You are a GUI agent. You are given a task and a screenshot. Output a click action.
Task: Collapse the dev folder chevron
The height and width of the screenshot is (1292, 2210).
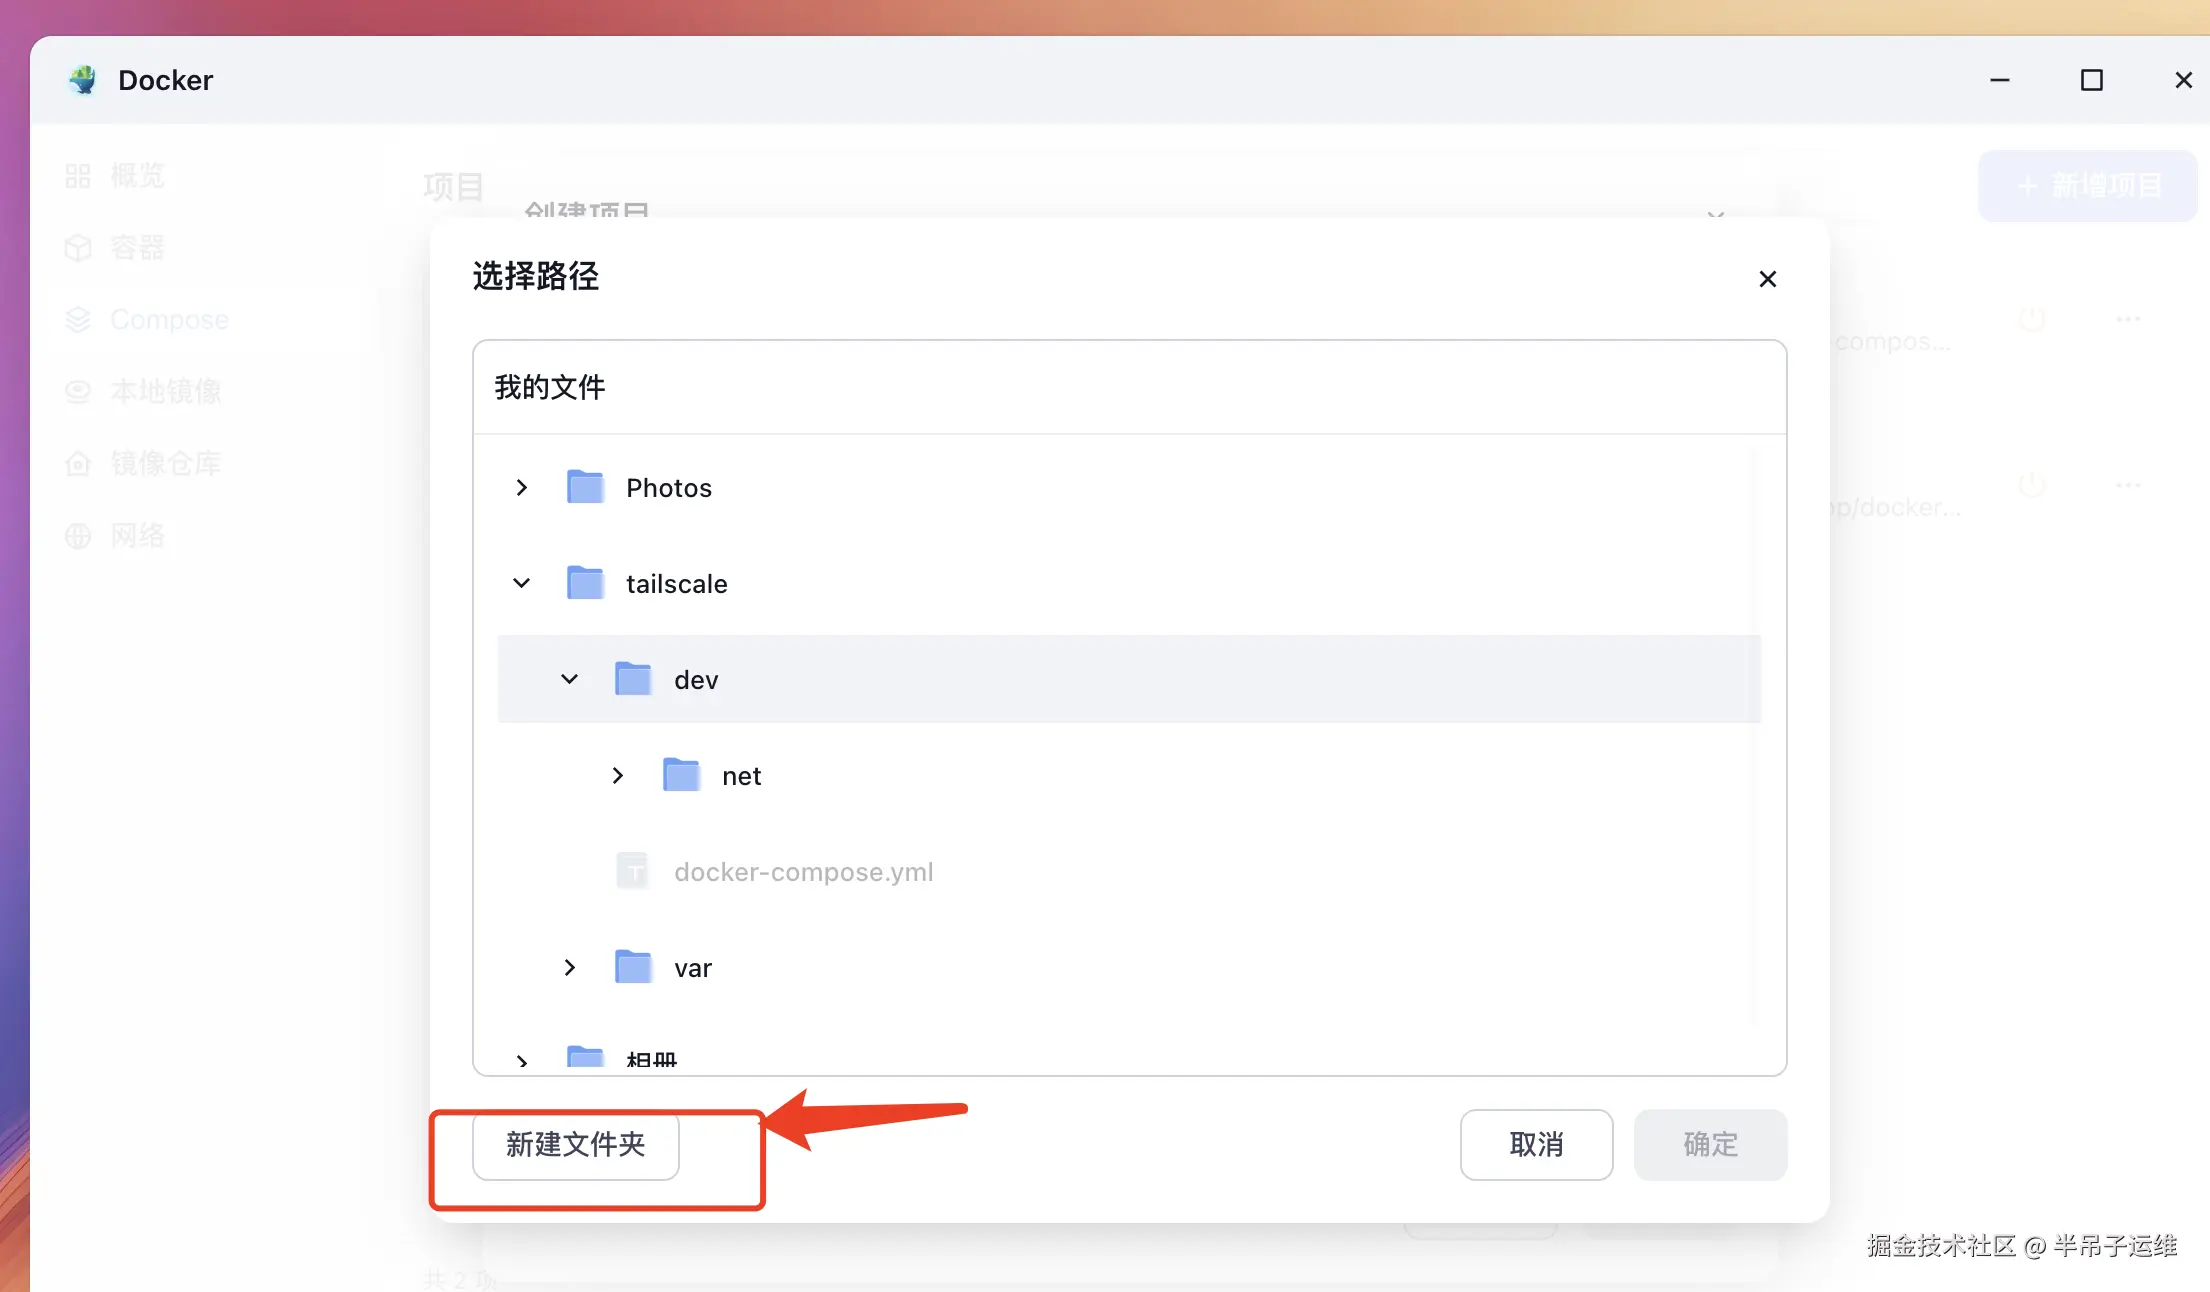569,679
